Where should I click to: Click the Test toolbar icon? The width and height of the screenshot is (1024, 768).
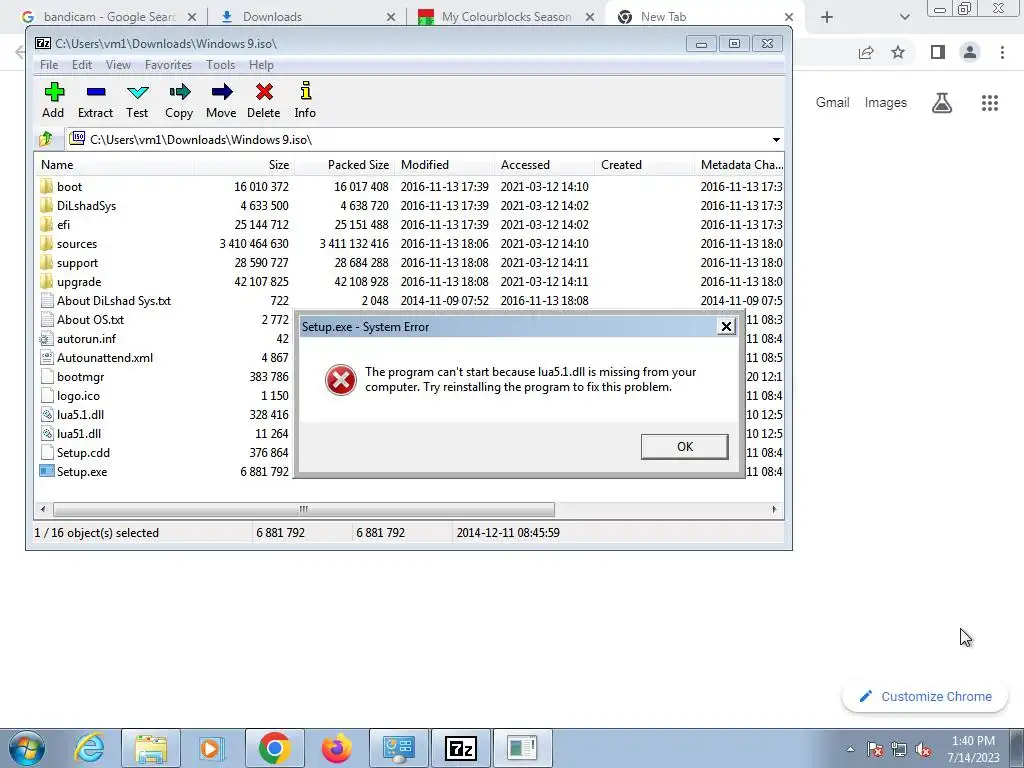tap(137, 101)
